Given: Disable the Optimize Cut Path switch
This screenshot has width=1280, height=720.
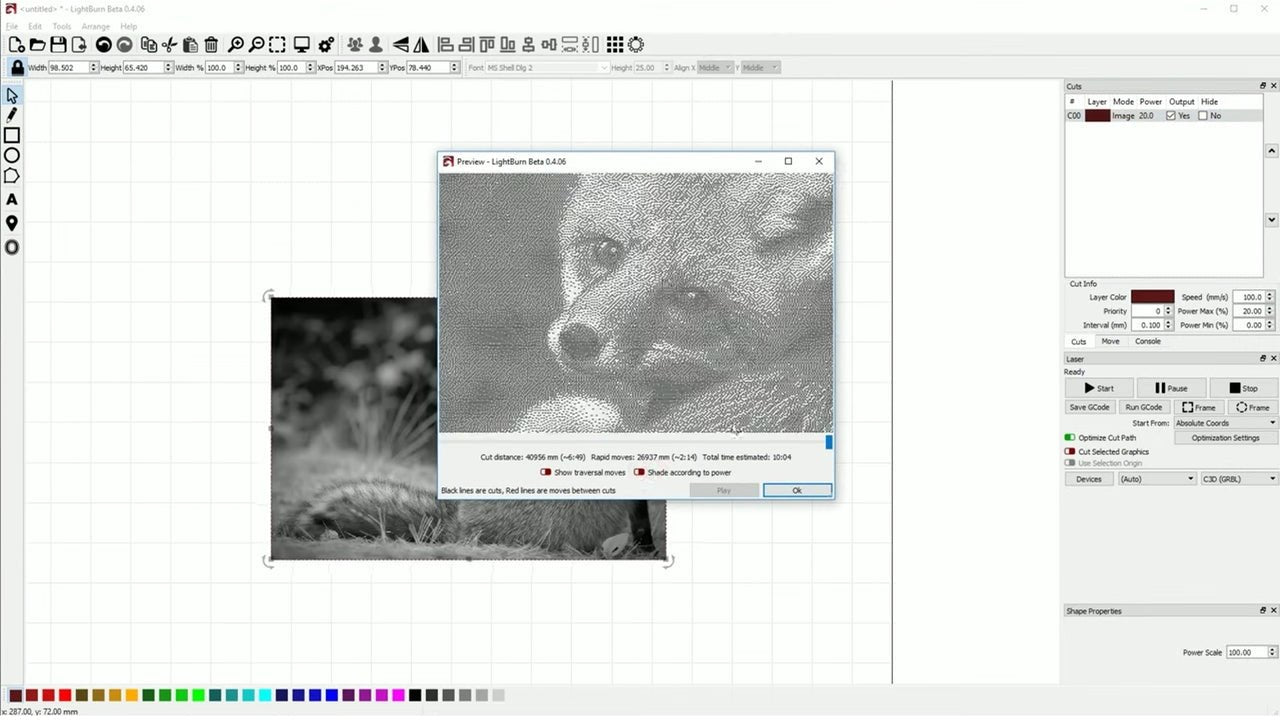Looking at the screenshot, I should point(1070,438).
